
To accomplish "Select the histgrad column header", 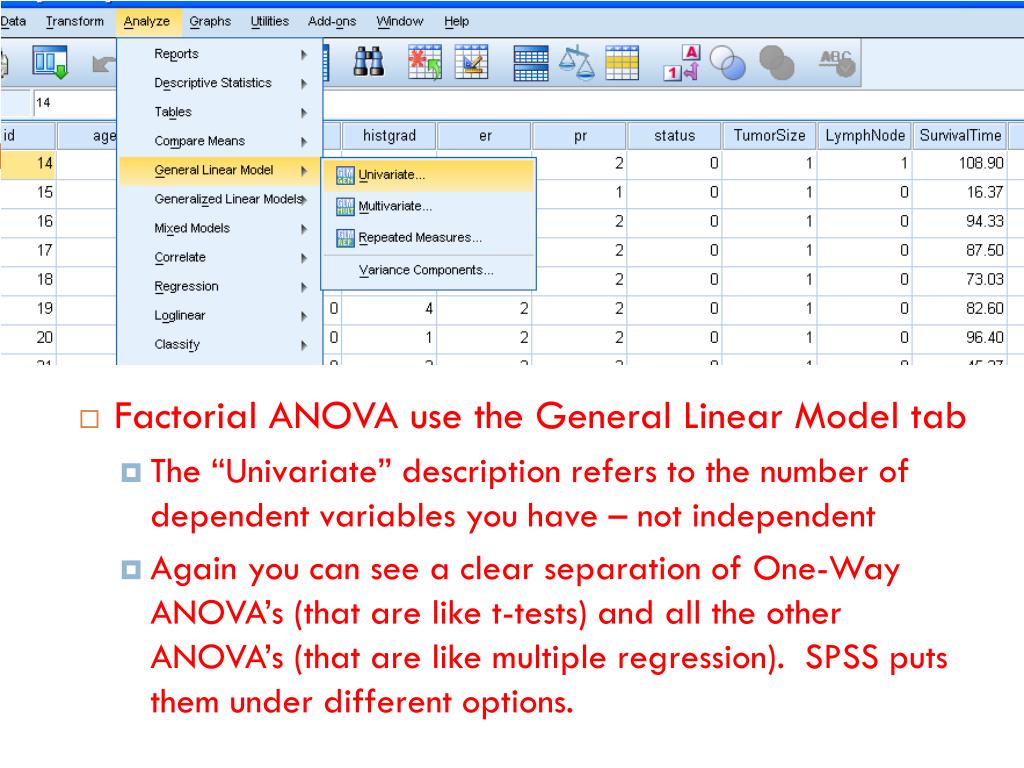I will pos(389,136).
